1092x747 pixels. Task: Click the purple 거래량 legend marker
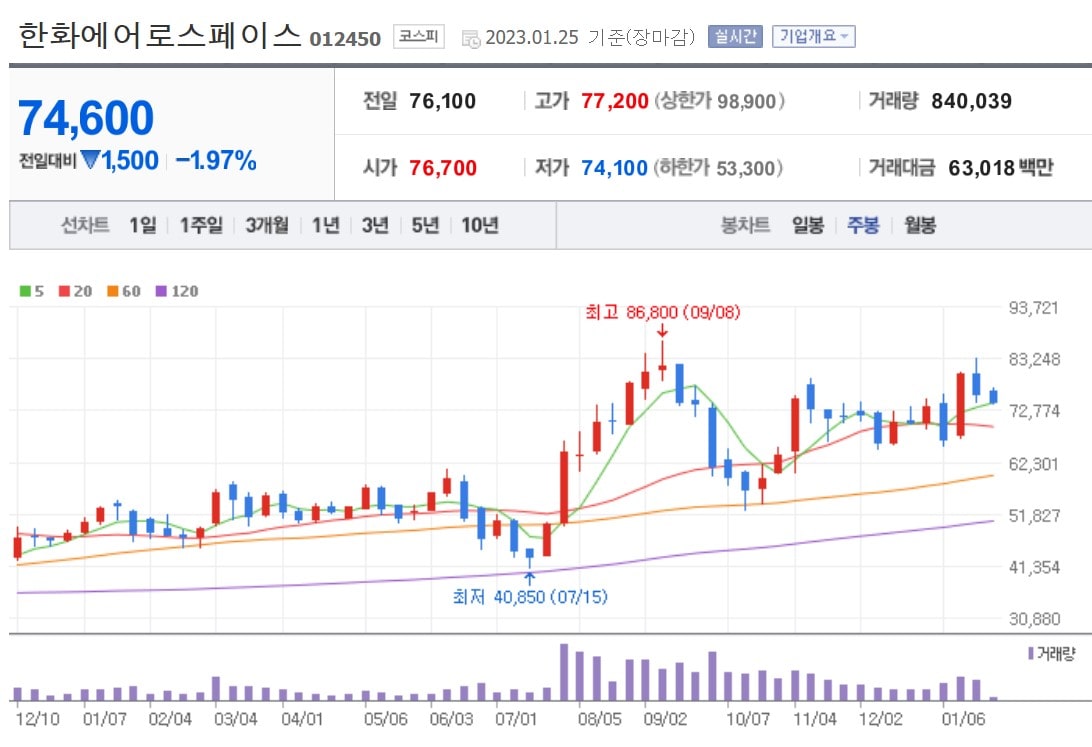click(x=1031, y=653)
